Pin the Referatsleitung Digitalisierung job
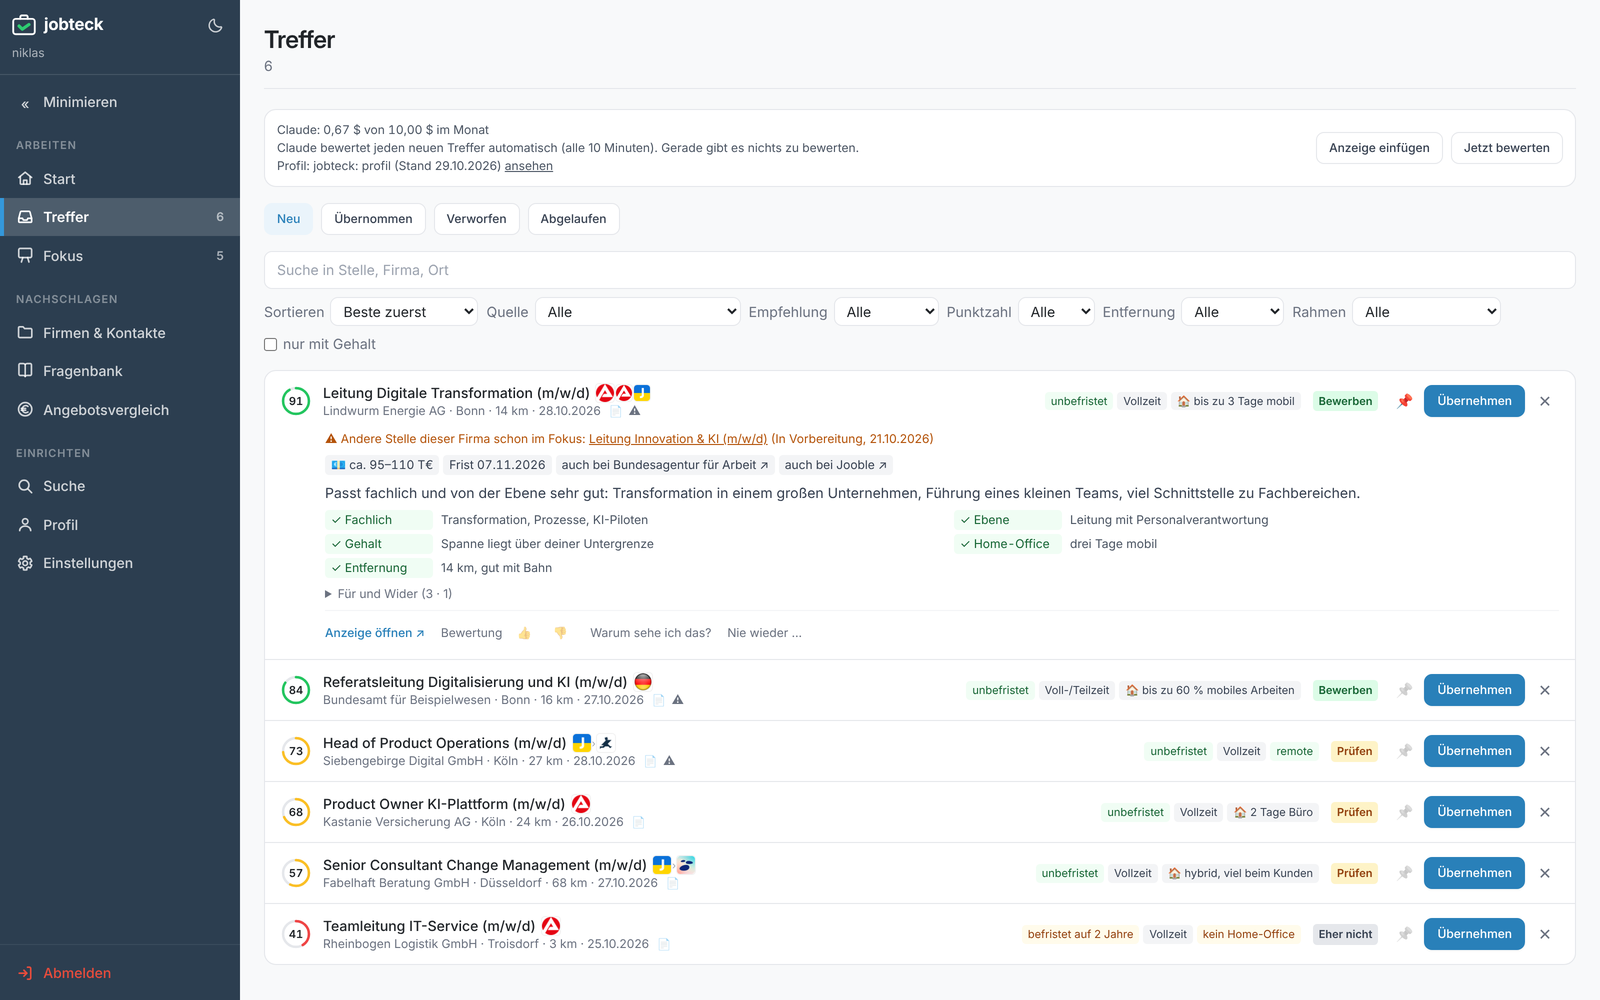This screenshot has height=1000, width=1600. click(1405, 690)
